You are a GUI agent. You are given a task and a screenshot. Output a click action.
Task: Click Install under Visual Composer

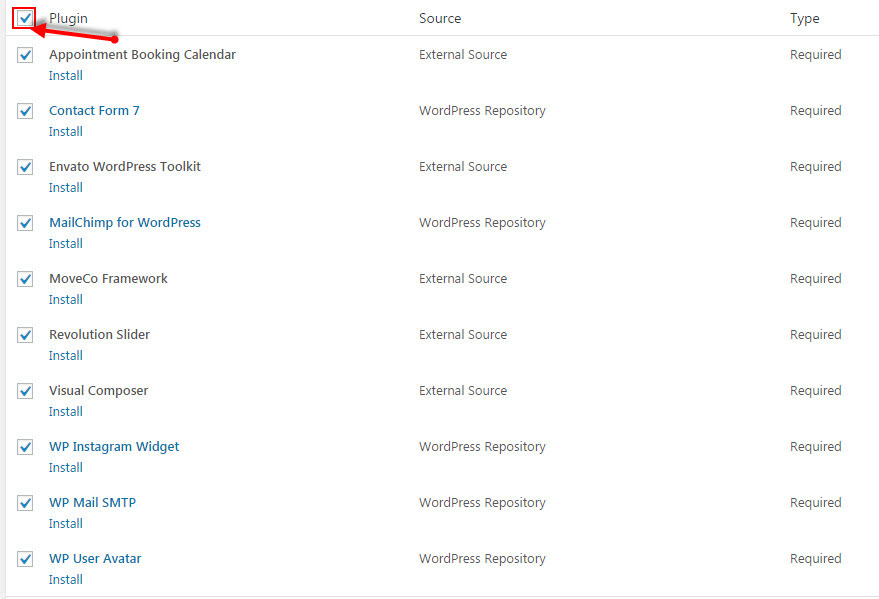pos(66,412)
